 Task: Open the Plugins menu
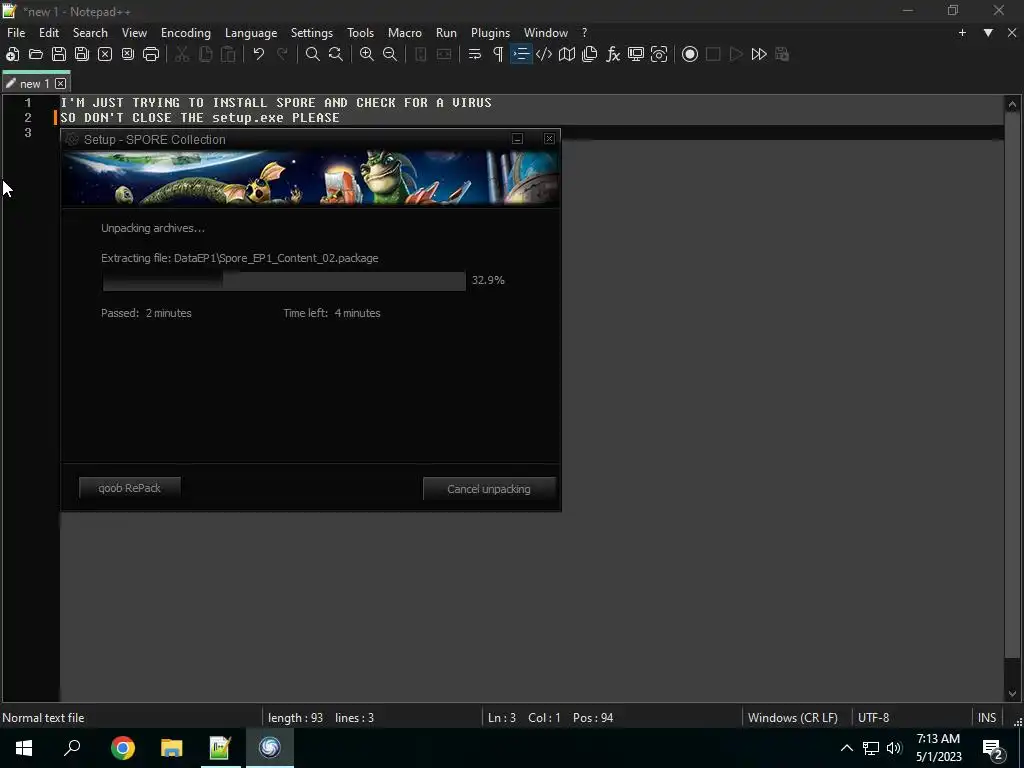[x=490, y=33]
